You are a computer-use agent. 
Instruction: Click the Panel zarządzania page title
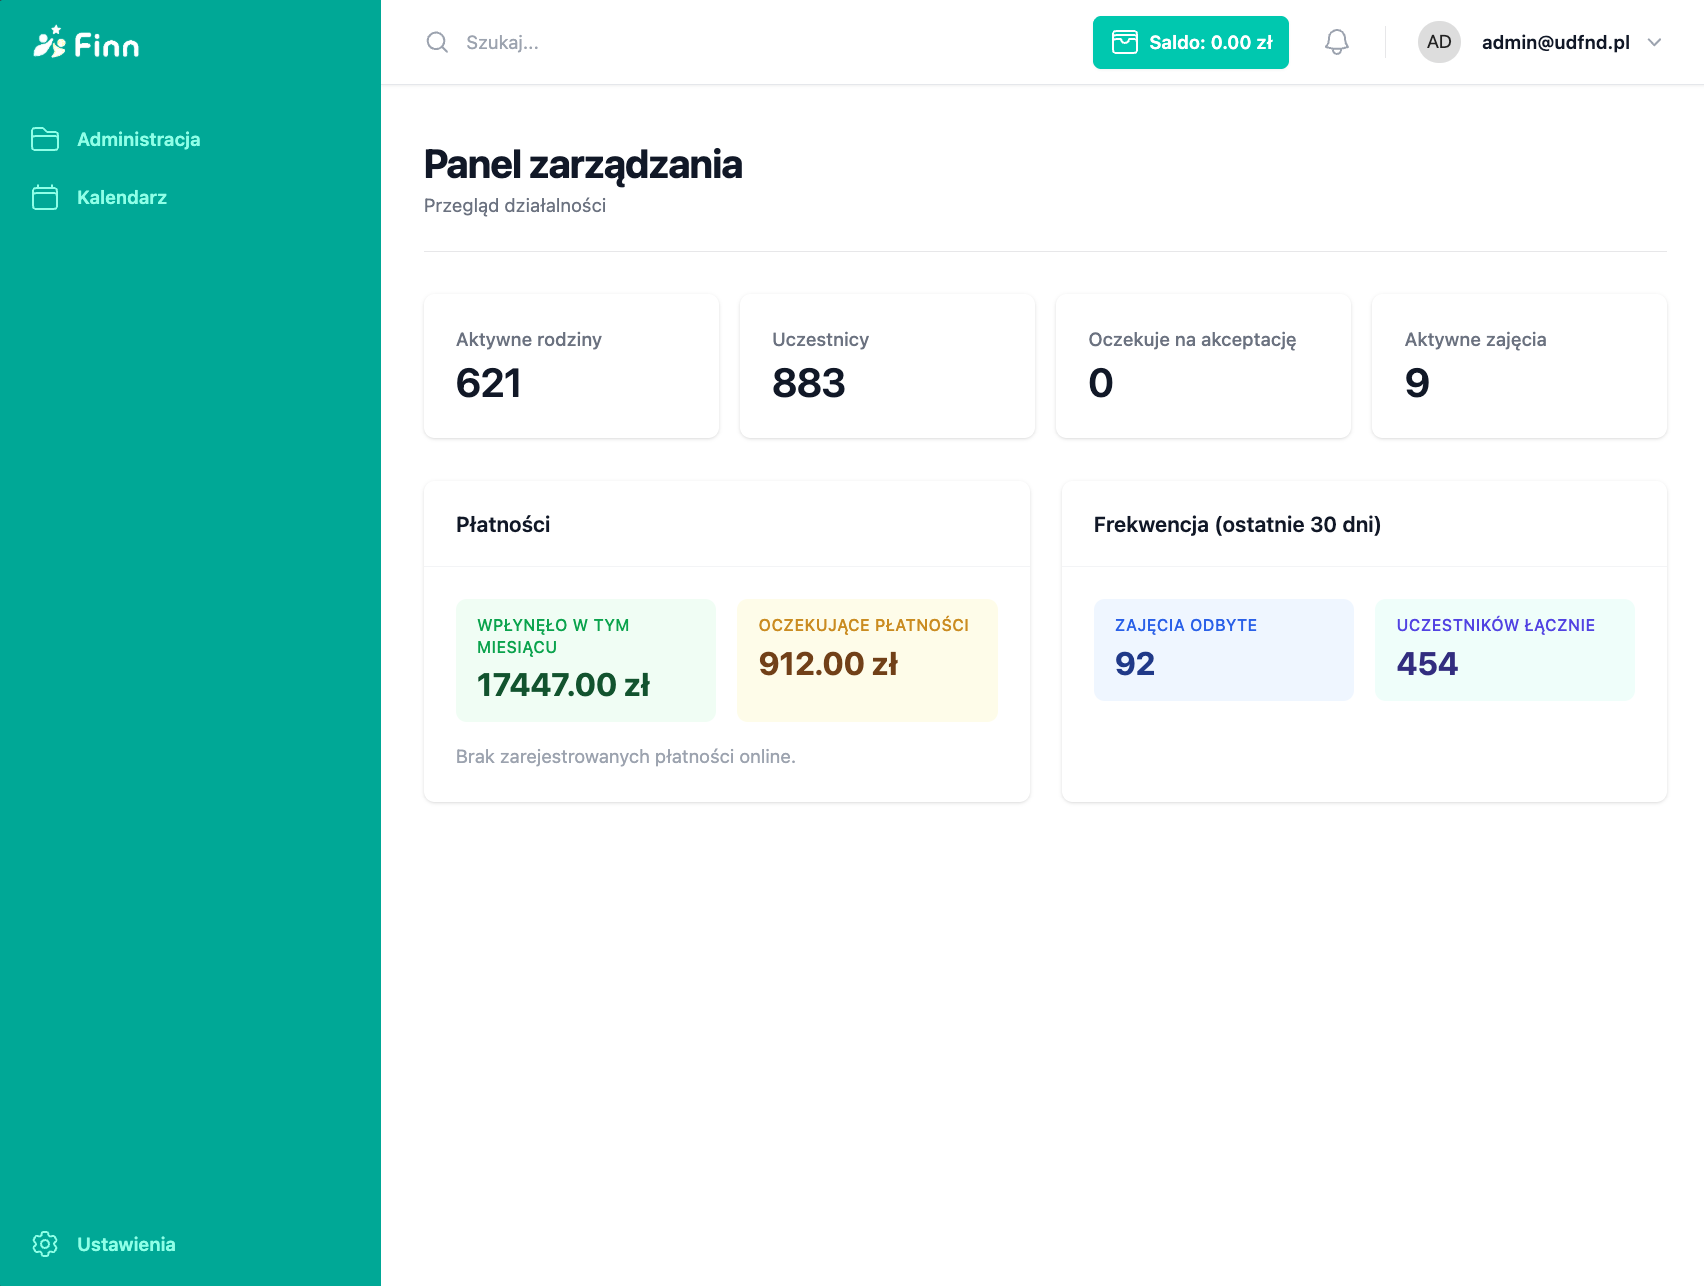pyautogui.click(x=583, y=164)
